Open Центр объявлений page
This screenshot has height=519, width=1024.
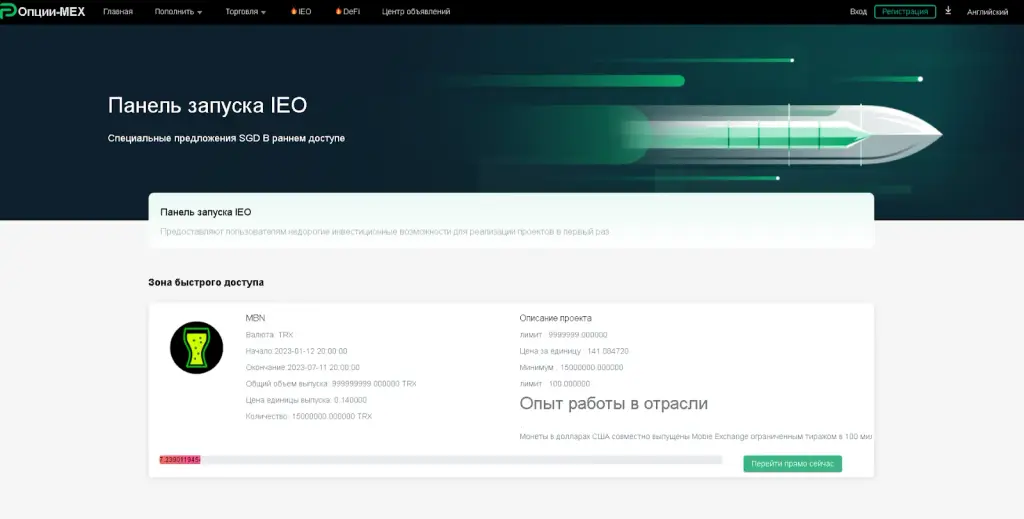416,12
